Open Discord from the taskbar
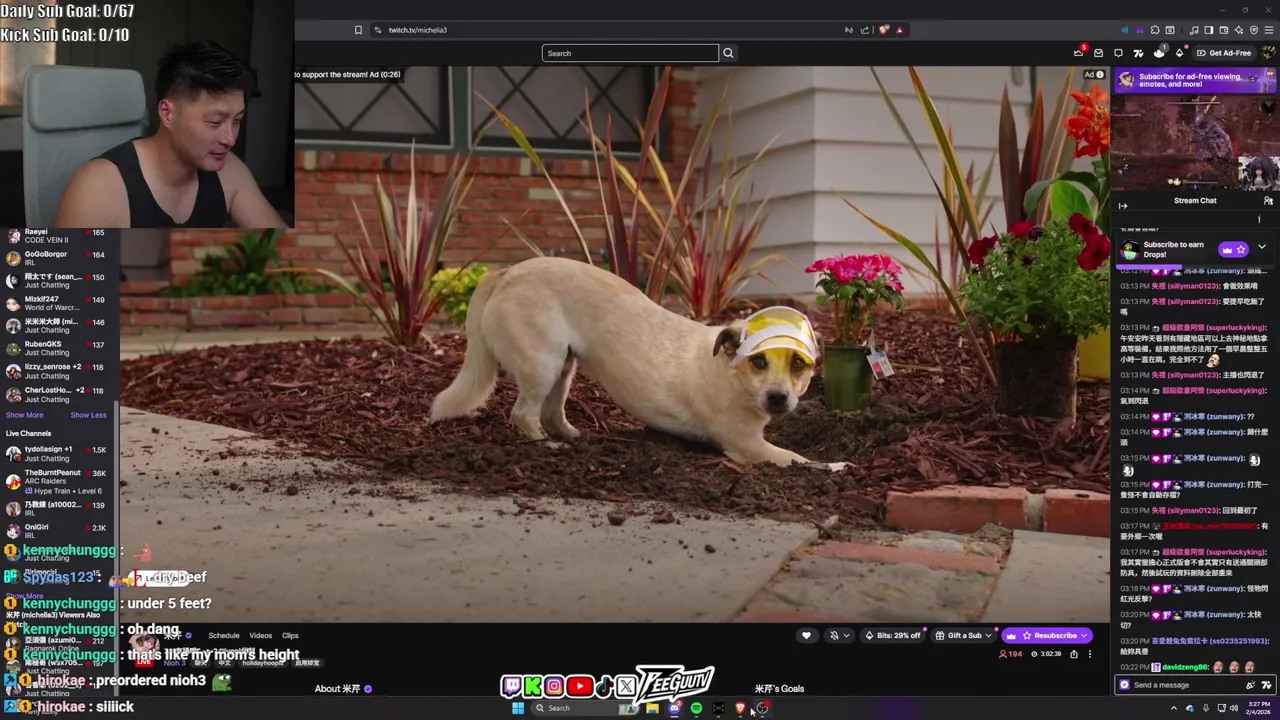This screenshot has height=720, width=1280. pos(674,708)
